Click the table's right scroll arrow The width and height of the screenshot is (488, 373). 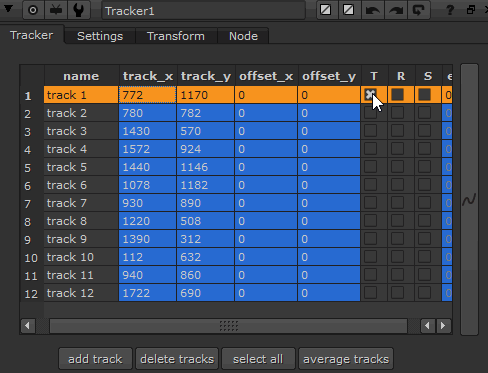pyautogui.click(x=443, y=326)
